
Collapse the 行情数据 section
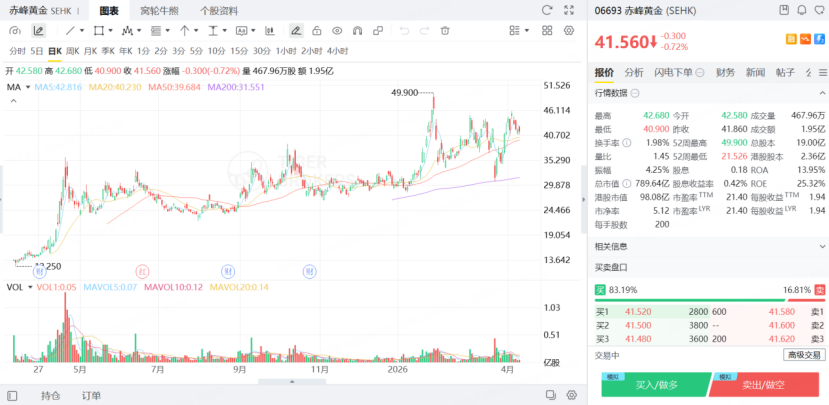click(822, 93)
